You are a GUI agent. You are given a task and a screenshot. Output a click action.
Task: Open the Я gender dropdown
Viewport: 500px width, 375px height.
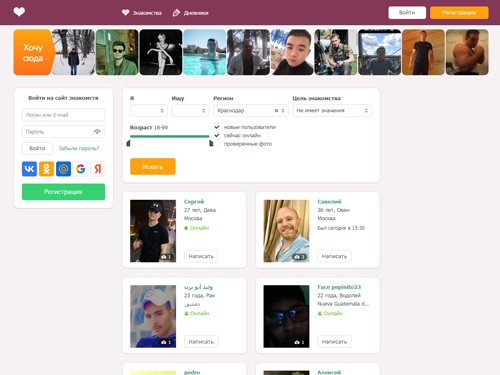[149, 110]
